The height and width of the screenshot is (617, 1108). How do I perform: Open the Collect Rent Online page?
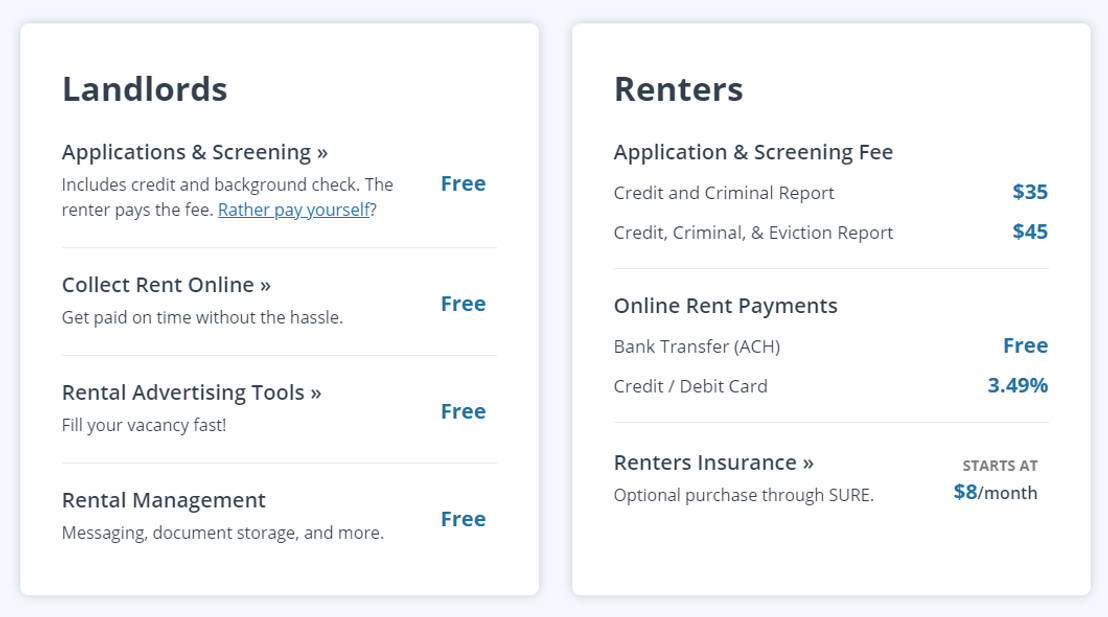[x=166, y=285]
